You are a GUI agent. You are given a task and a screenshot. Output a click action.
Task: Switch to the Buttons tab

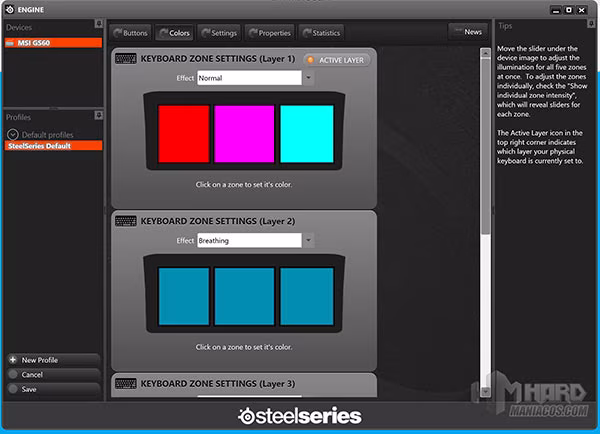(131, 33)
